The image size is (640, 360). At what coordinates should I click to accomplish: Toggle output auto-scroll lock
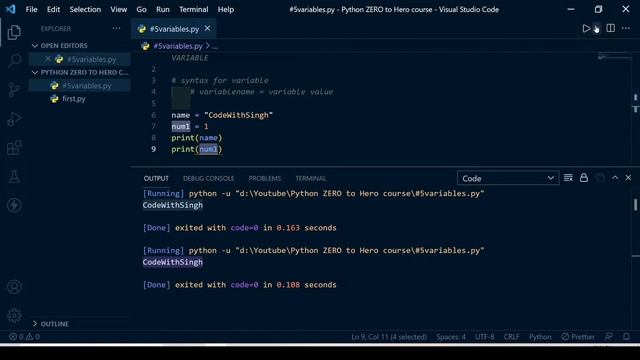point(584,178)
